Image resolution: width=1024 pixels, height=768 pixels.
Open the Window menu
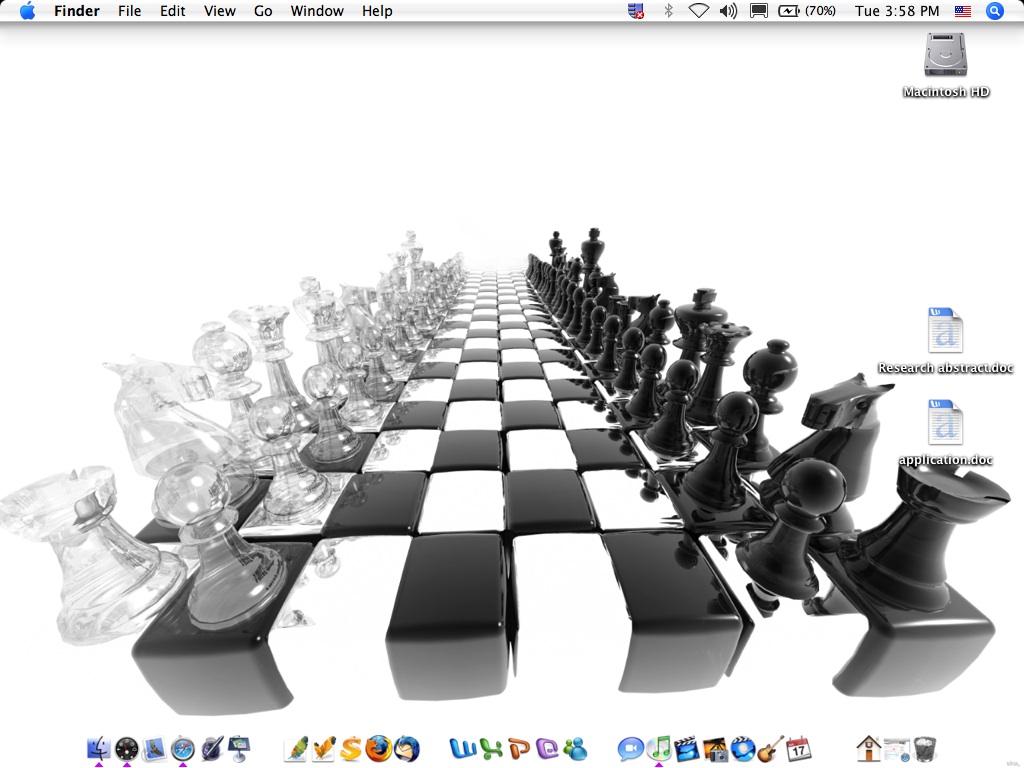click(x=317, y=10)
